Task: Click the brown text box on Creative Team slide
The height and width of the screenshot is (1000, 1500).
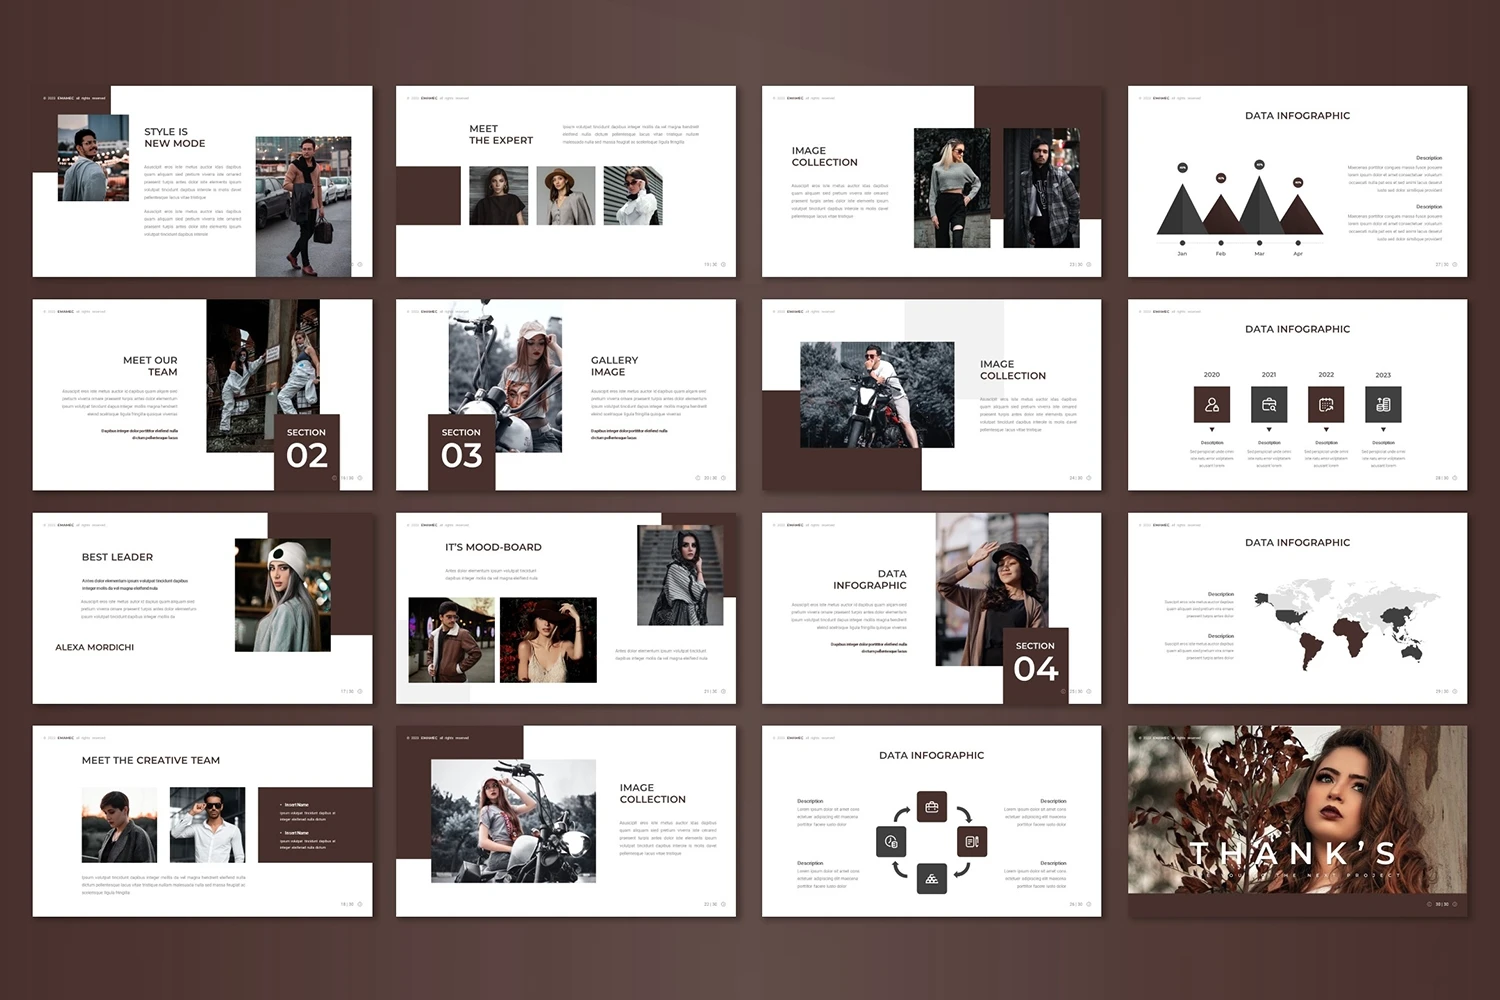Action: click(314, 824)
